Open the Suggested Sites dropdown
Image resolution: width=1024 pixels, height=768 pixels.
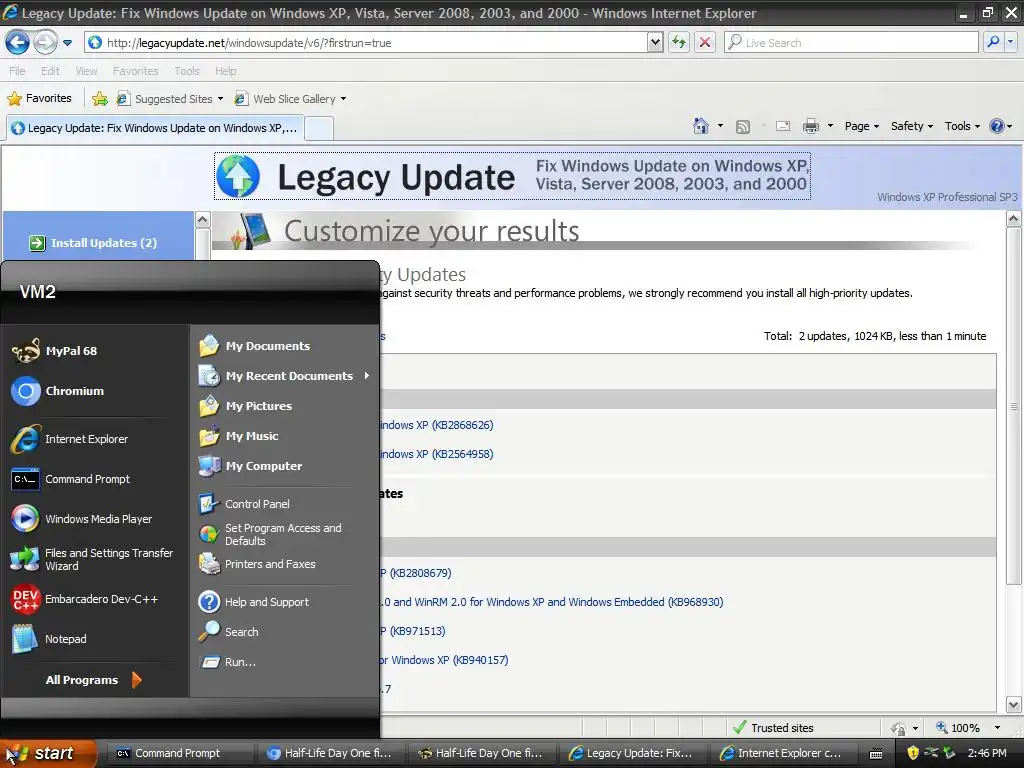pos(220,99)
